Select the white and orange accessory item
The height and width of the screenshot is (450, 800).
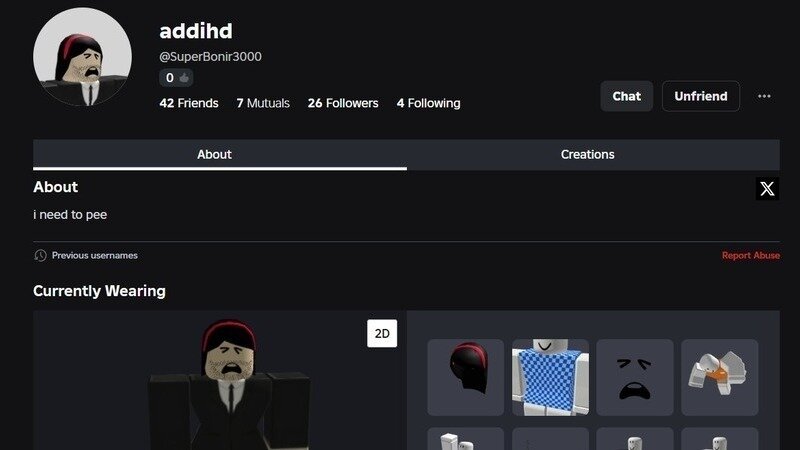tap(719, 377)
